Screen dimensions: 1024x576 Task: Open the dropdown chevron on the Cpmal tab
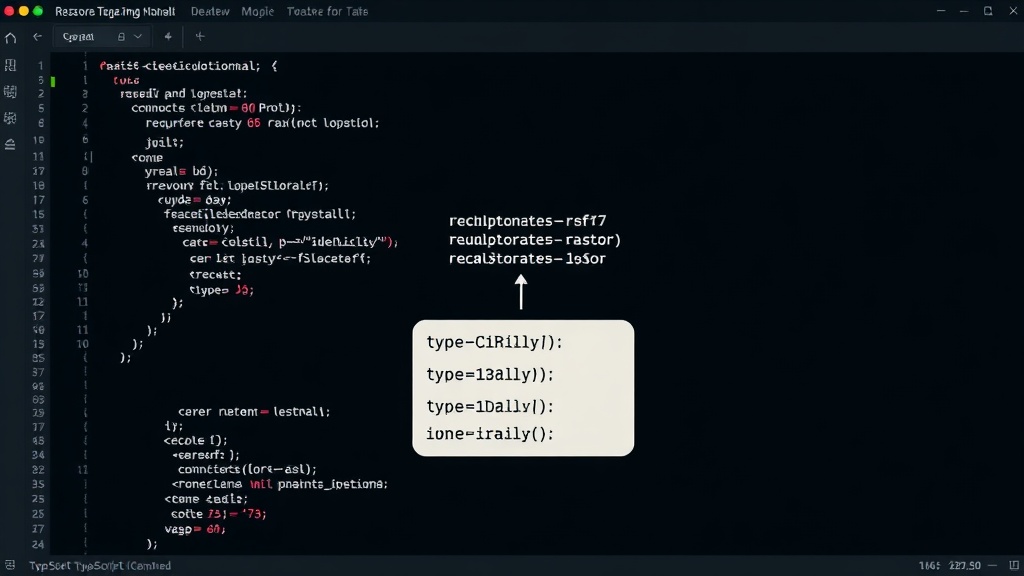[x=138, y=37]
